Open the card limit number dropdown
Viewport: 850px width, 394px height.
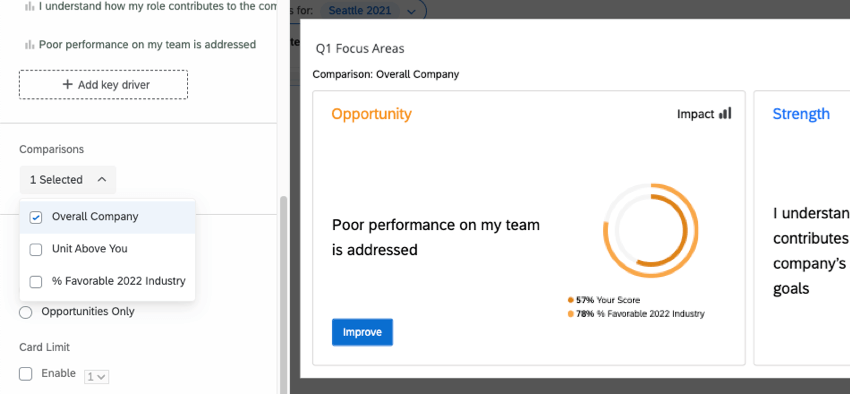[x=96, y=377]
